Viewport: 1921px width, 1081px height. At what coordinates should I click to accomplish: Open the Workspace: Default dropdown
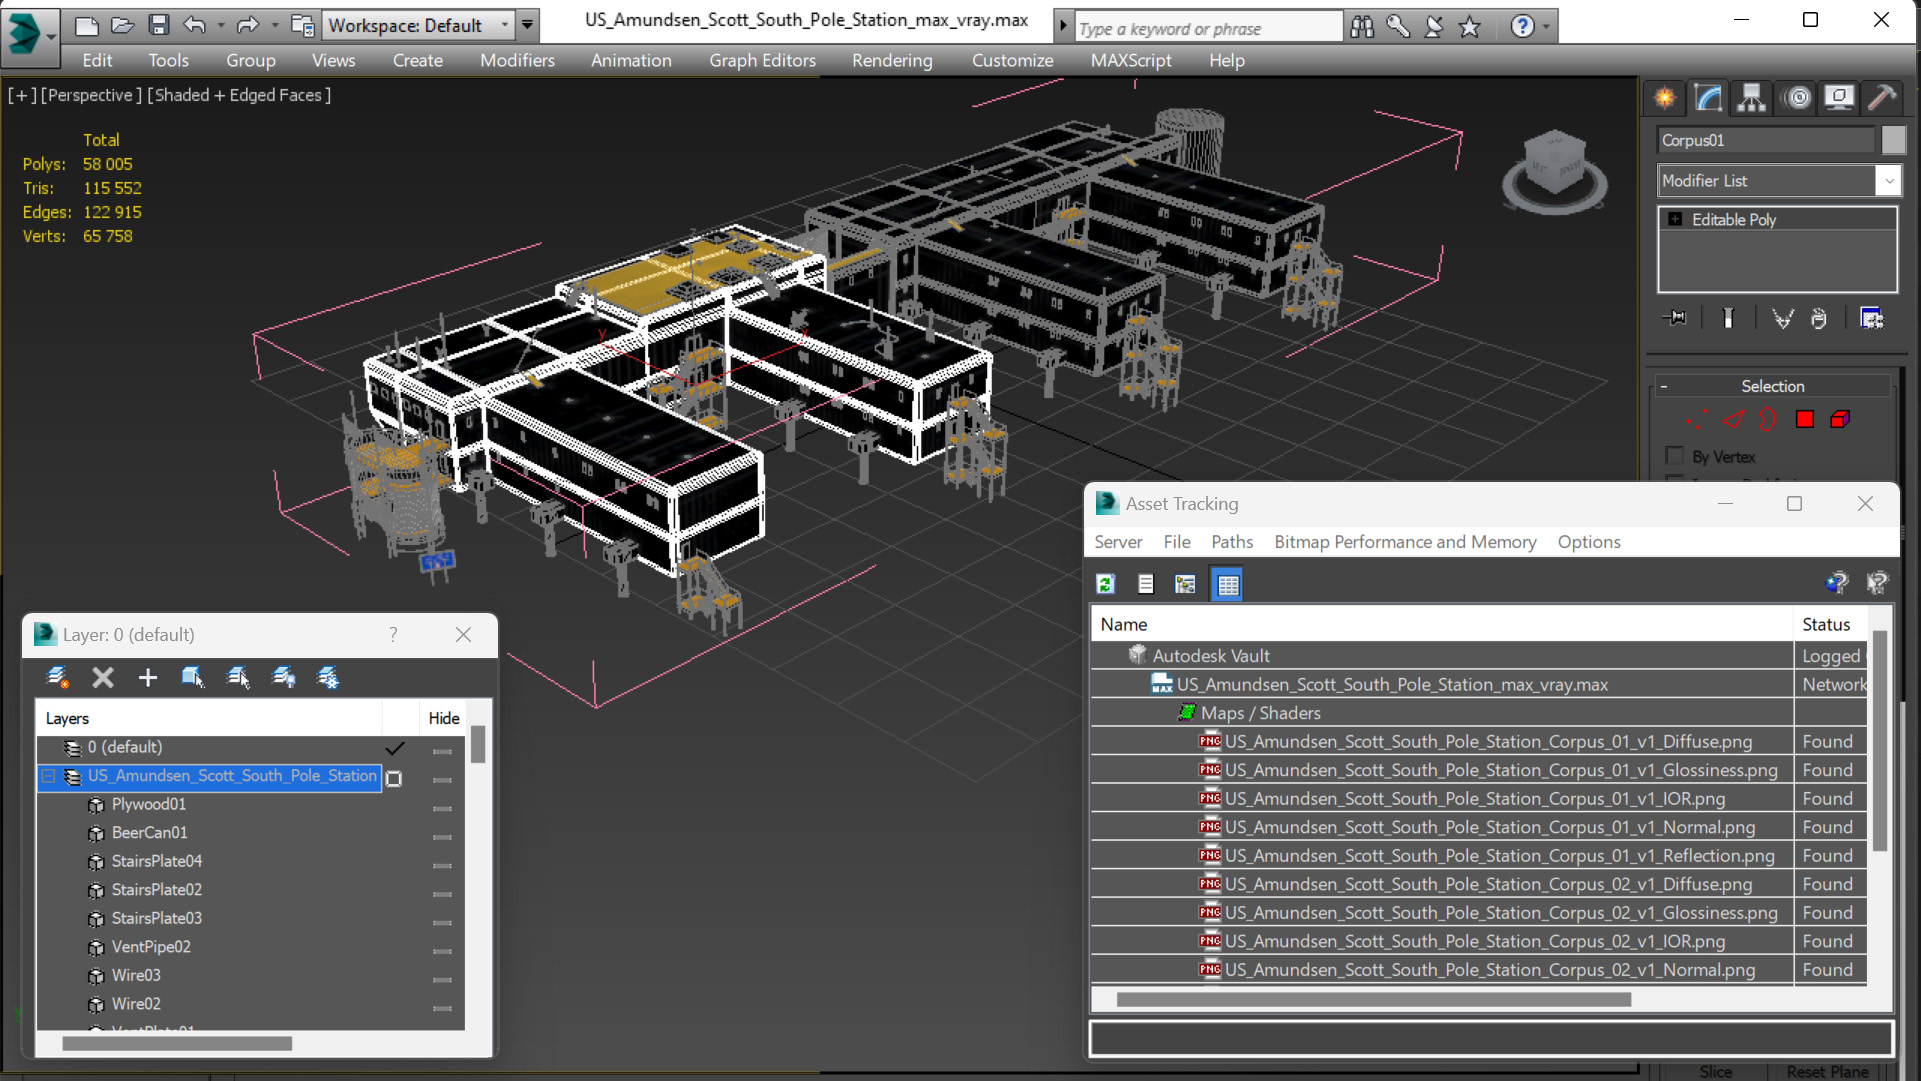click(419, 25)
